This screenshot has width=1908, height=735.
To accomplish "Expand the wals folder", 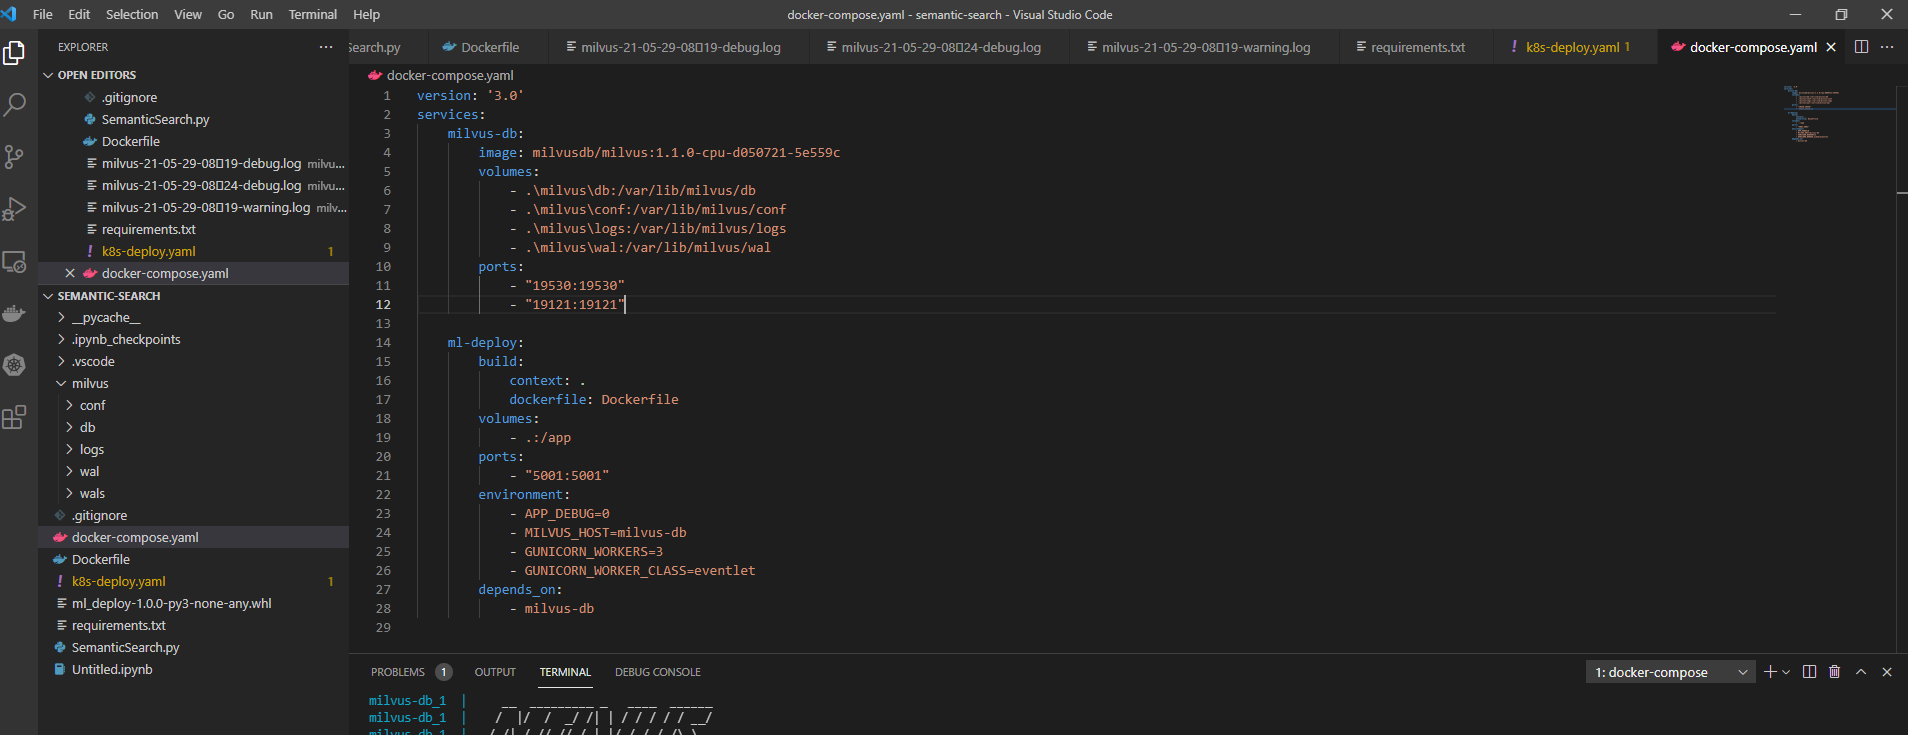I will coord(69,493).
